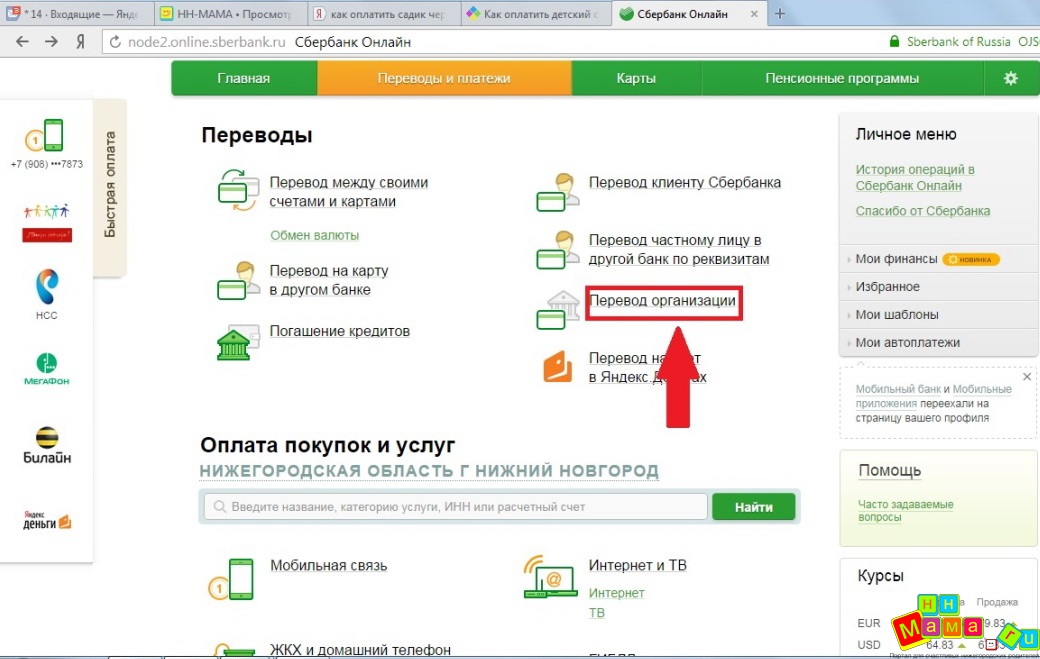Click the icon next to Перевод клиенту Сбербанка

pos(557,192)
